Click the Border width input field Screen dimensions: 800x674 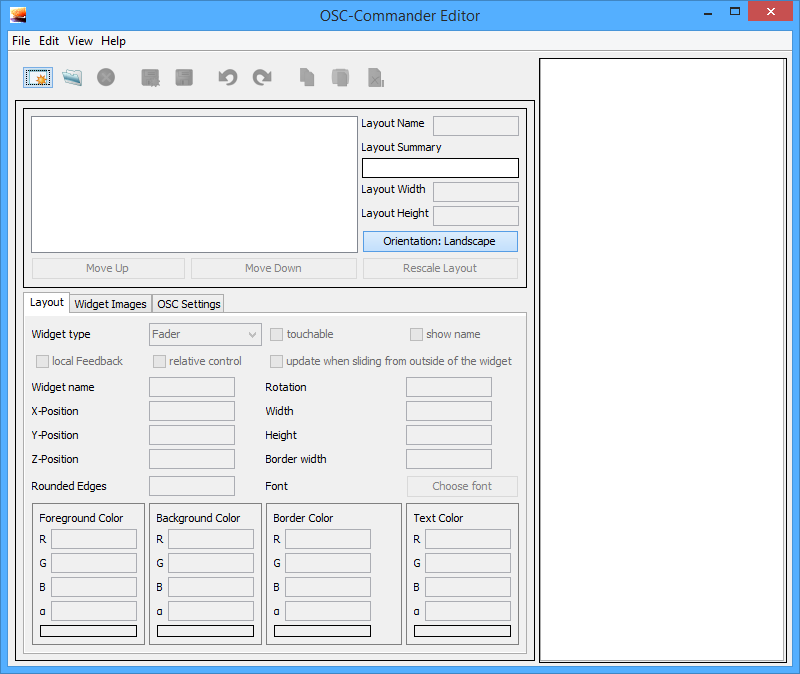pos(449,459)
